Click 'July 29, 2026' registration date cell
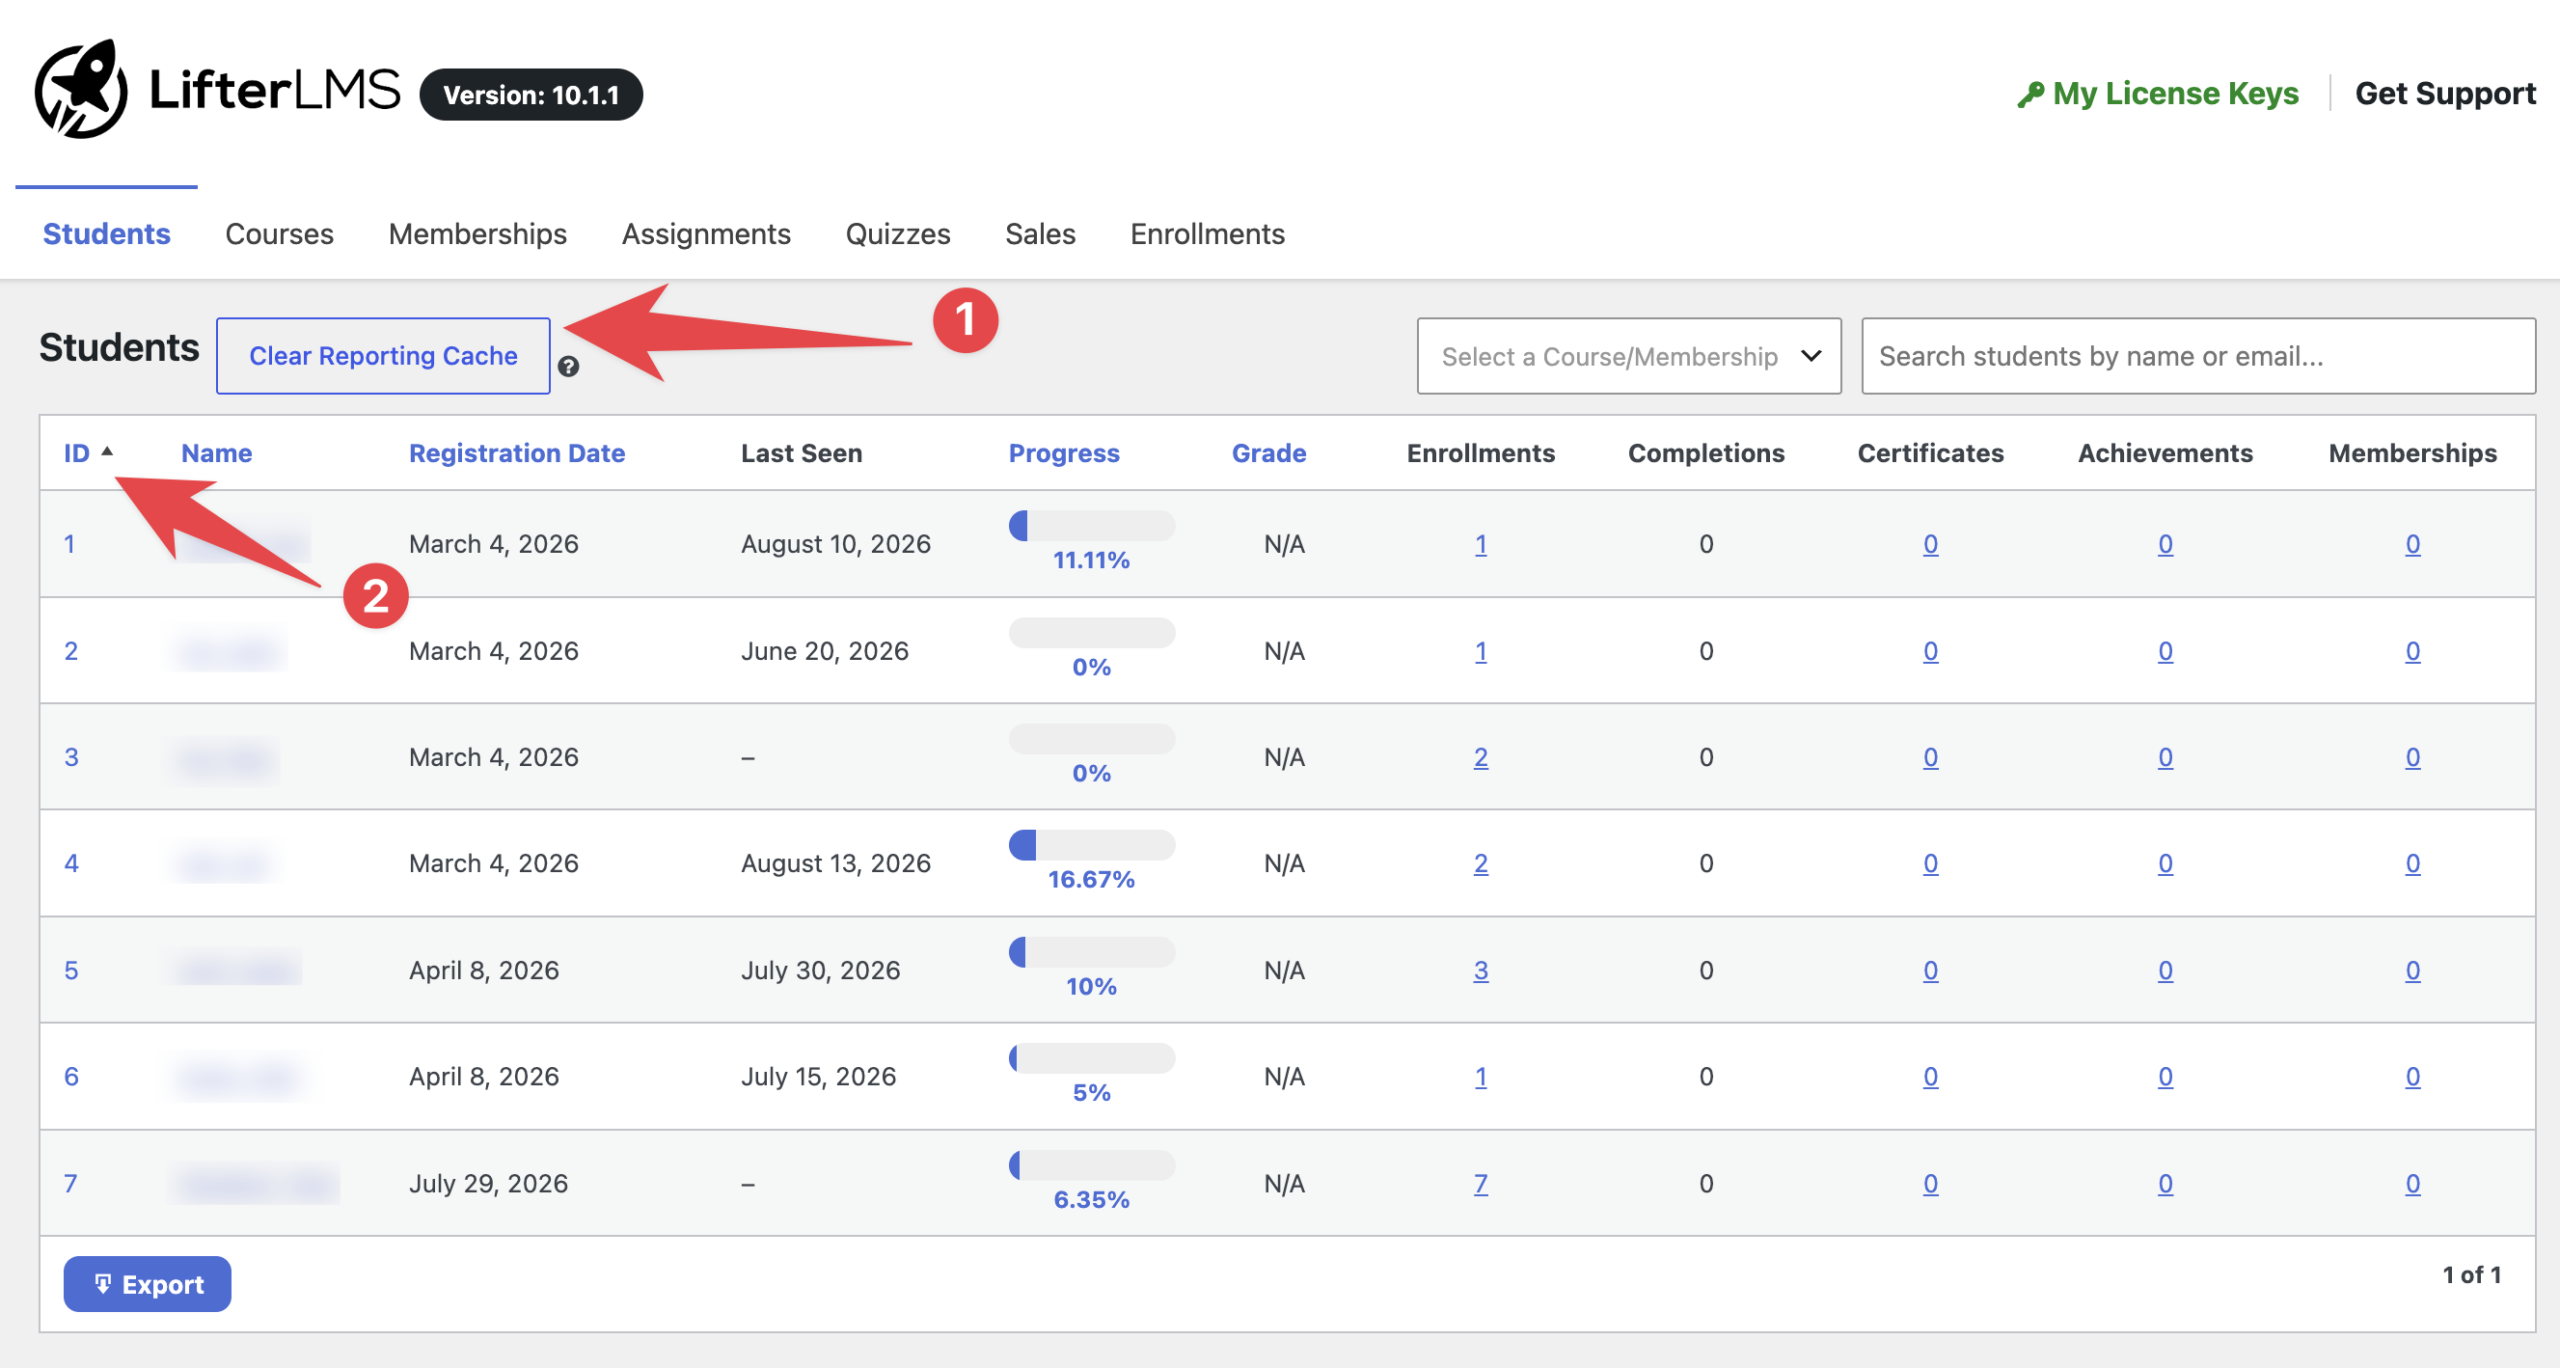 (488, 1183)
